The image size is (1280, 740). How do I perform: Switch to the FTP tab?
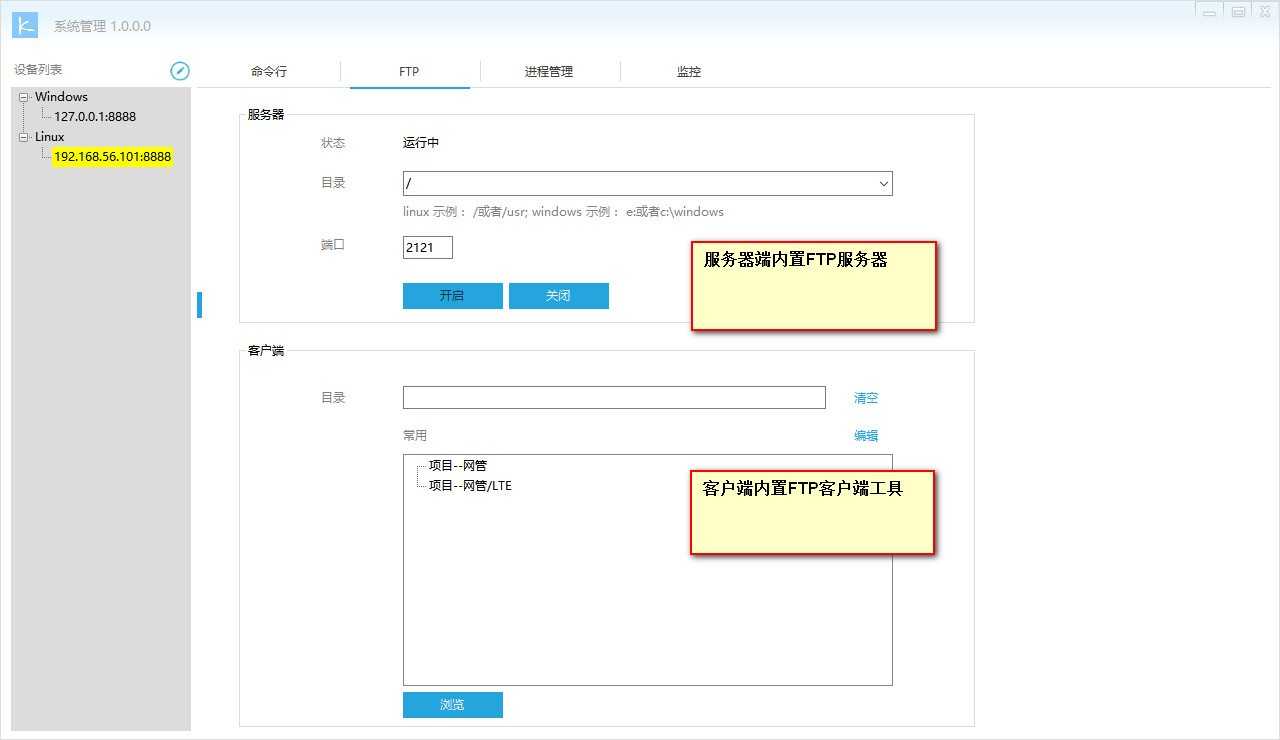(409, 72)
